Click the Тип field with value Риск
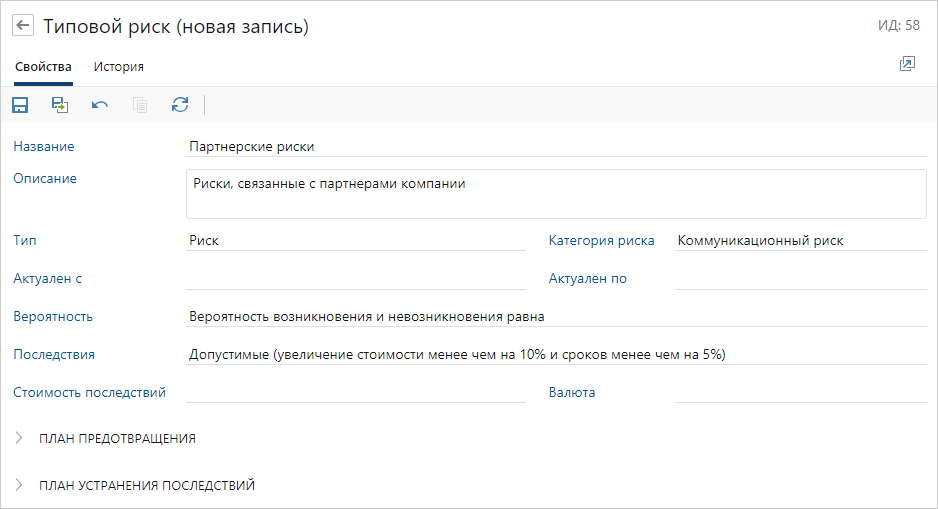Viewport: 938px width, 509px height. point(355,240)
